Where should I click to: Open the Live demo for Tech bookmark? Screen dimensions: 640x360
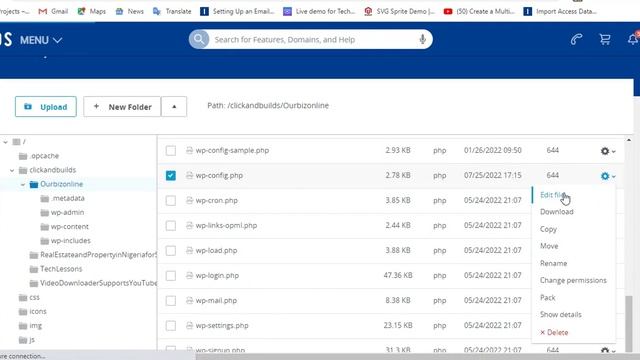point(319,11)
